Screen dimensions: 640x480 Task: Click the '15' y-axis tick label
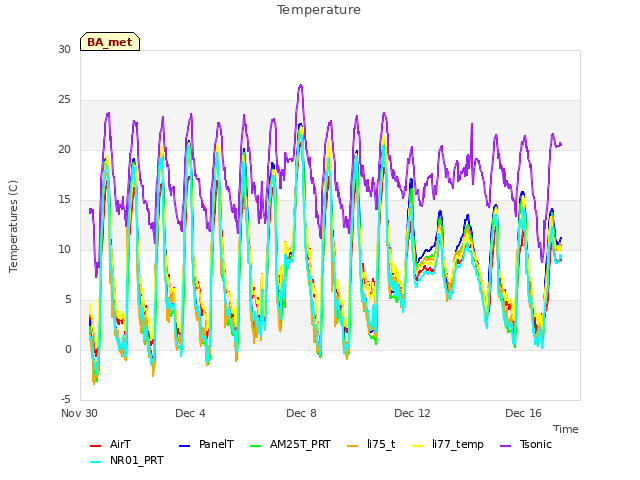point(64,200)
